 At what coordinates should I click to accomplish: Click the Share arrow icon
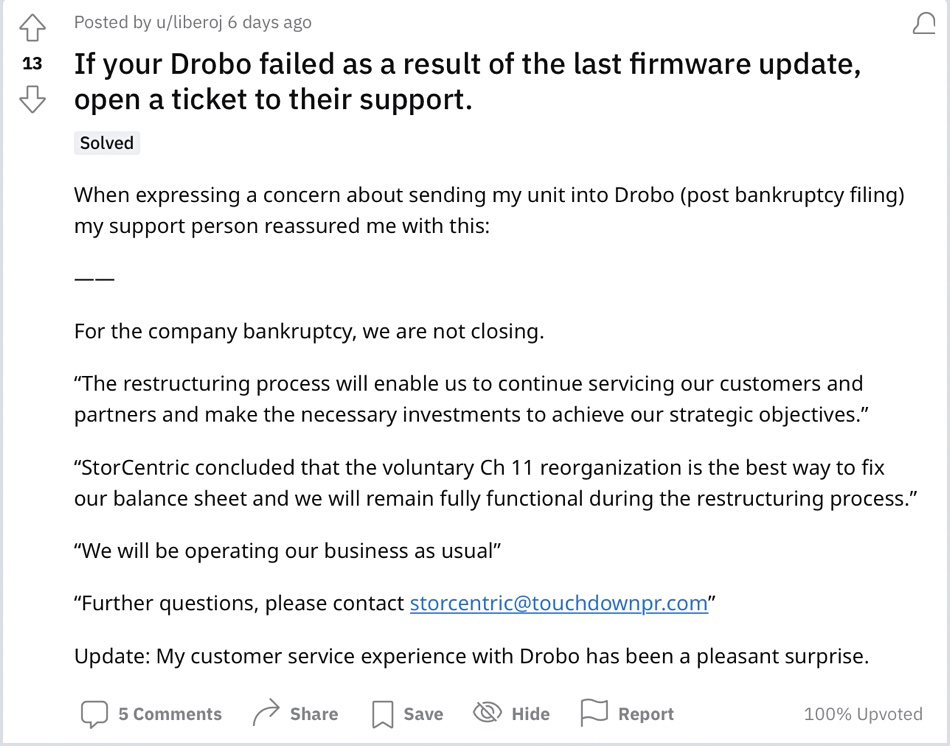pyautogui.click(x=266, y=713)
